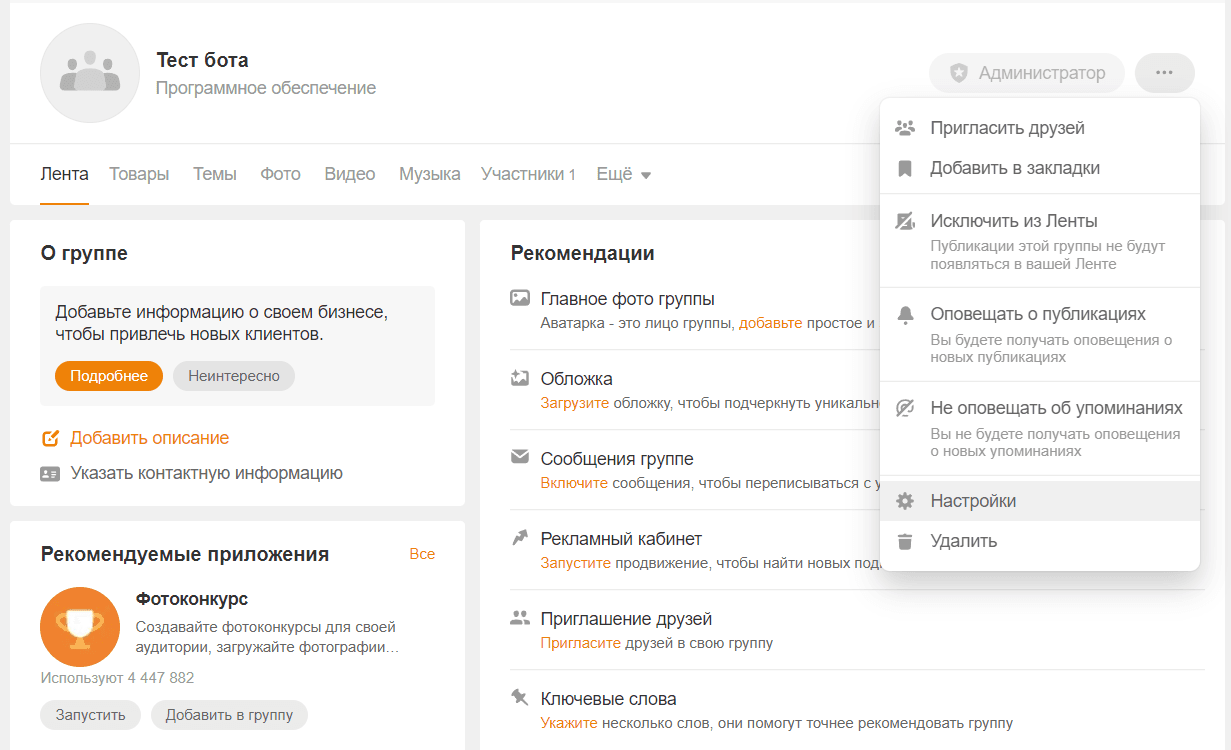
Task: Switch to the Товары tab
Action: point(139,174)
